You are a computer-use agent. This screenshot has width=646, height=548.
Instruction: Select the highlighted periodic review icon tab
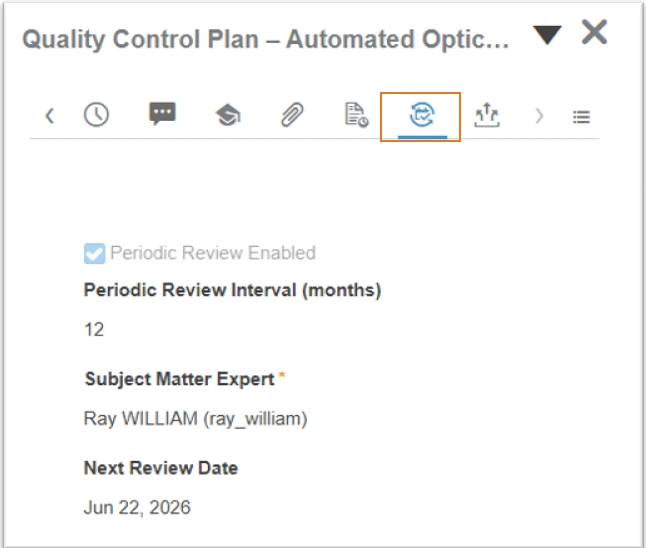coord(421,116)
